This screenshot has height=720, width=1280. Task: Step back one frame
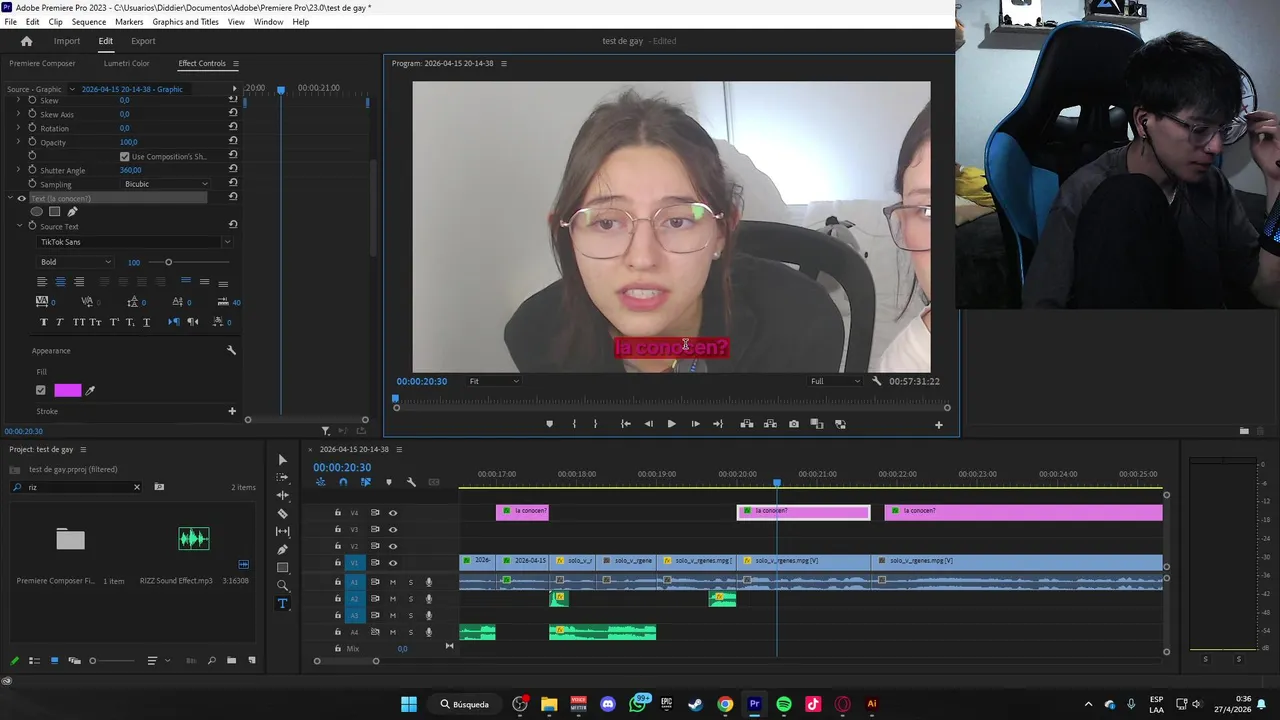(x=648, y=424)
